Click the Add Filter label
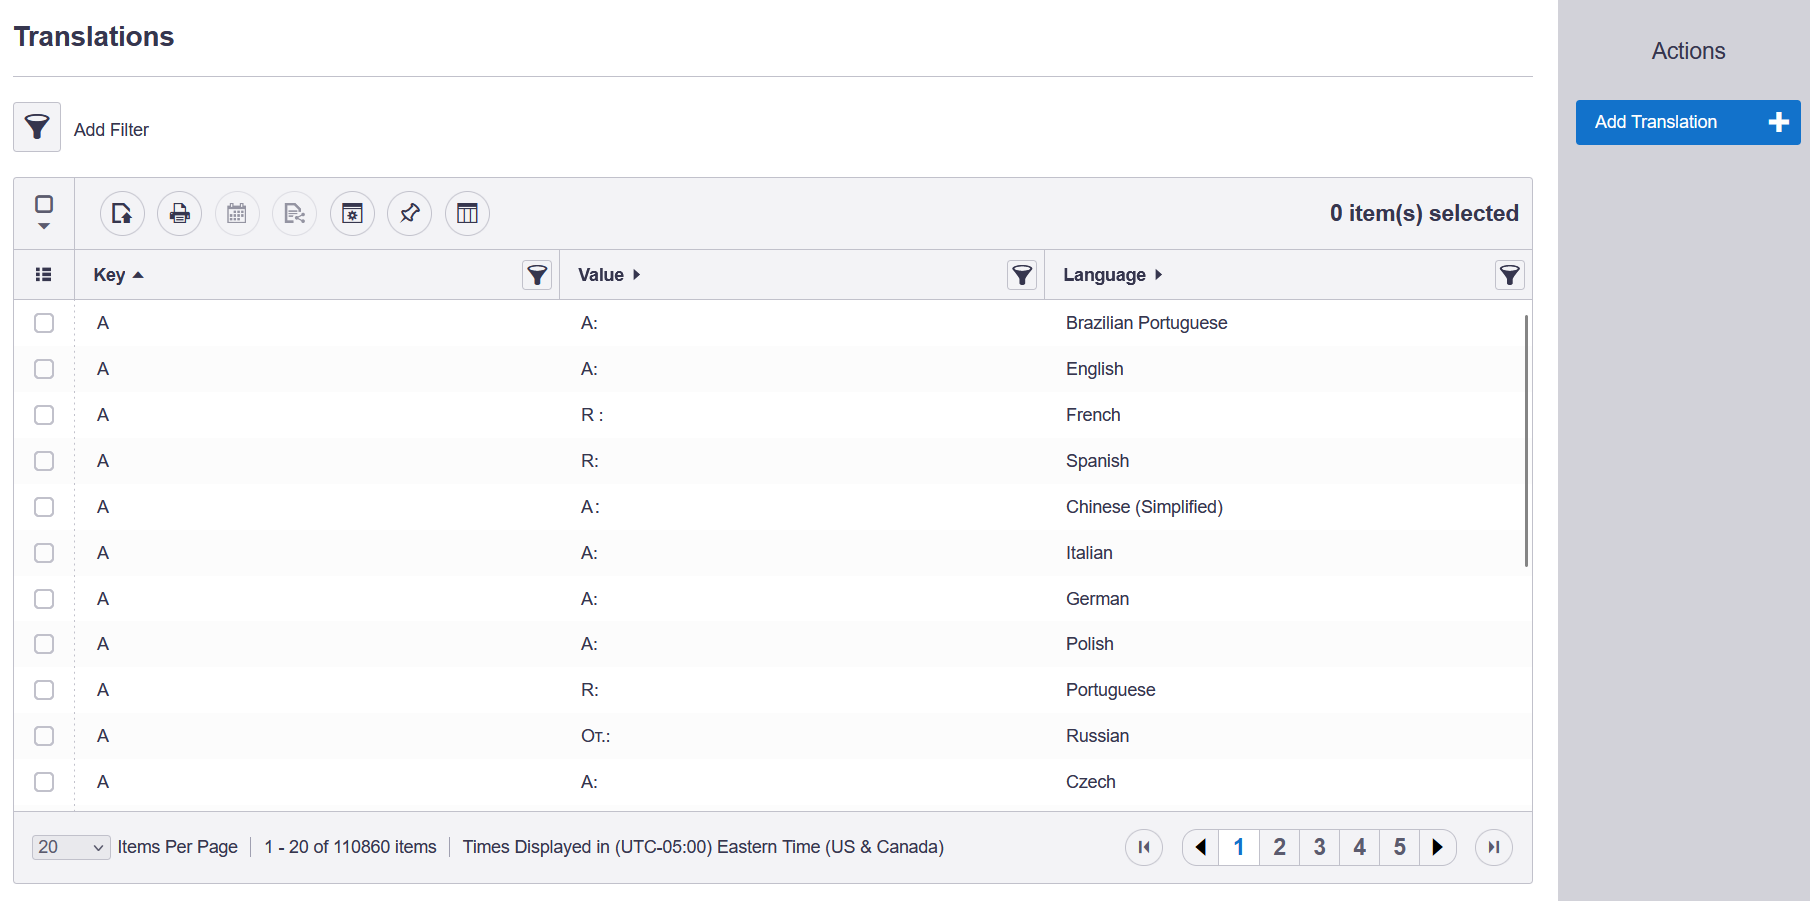The image size is (1810, 901). 111,130
